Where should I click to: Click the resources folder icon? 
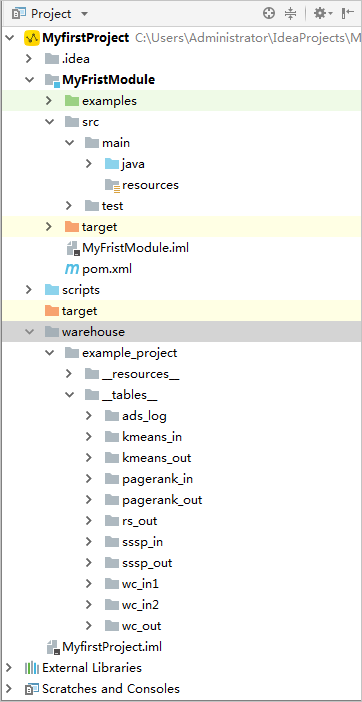112,185
